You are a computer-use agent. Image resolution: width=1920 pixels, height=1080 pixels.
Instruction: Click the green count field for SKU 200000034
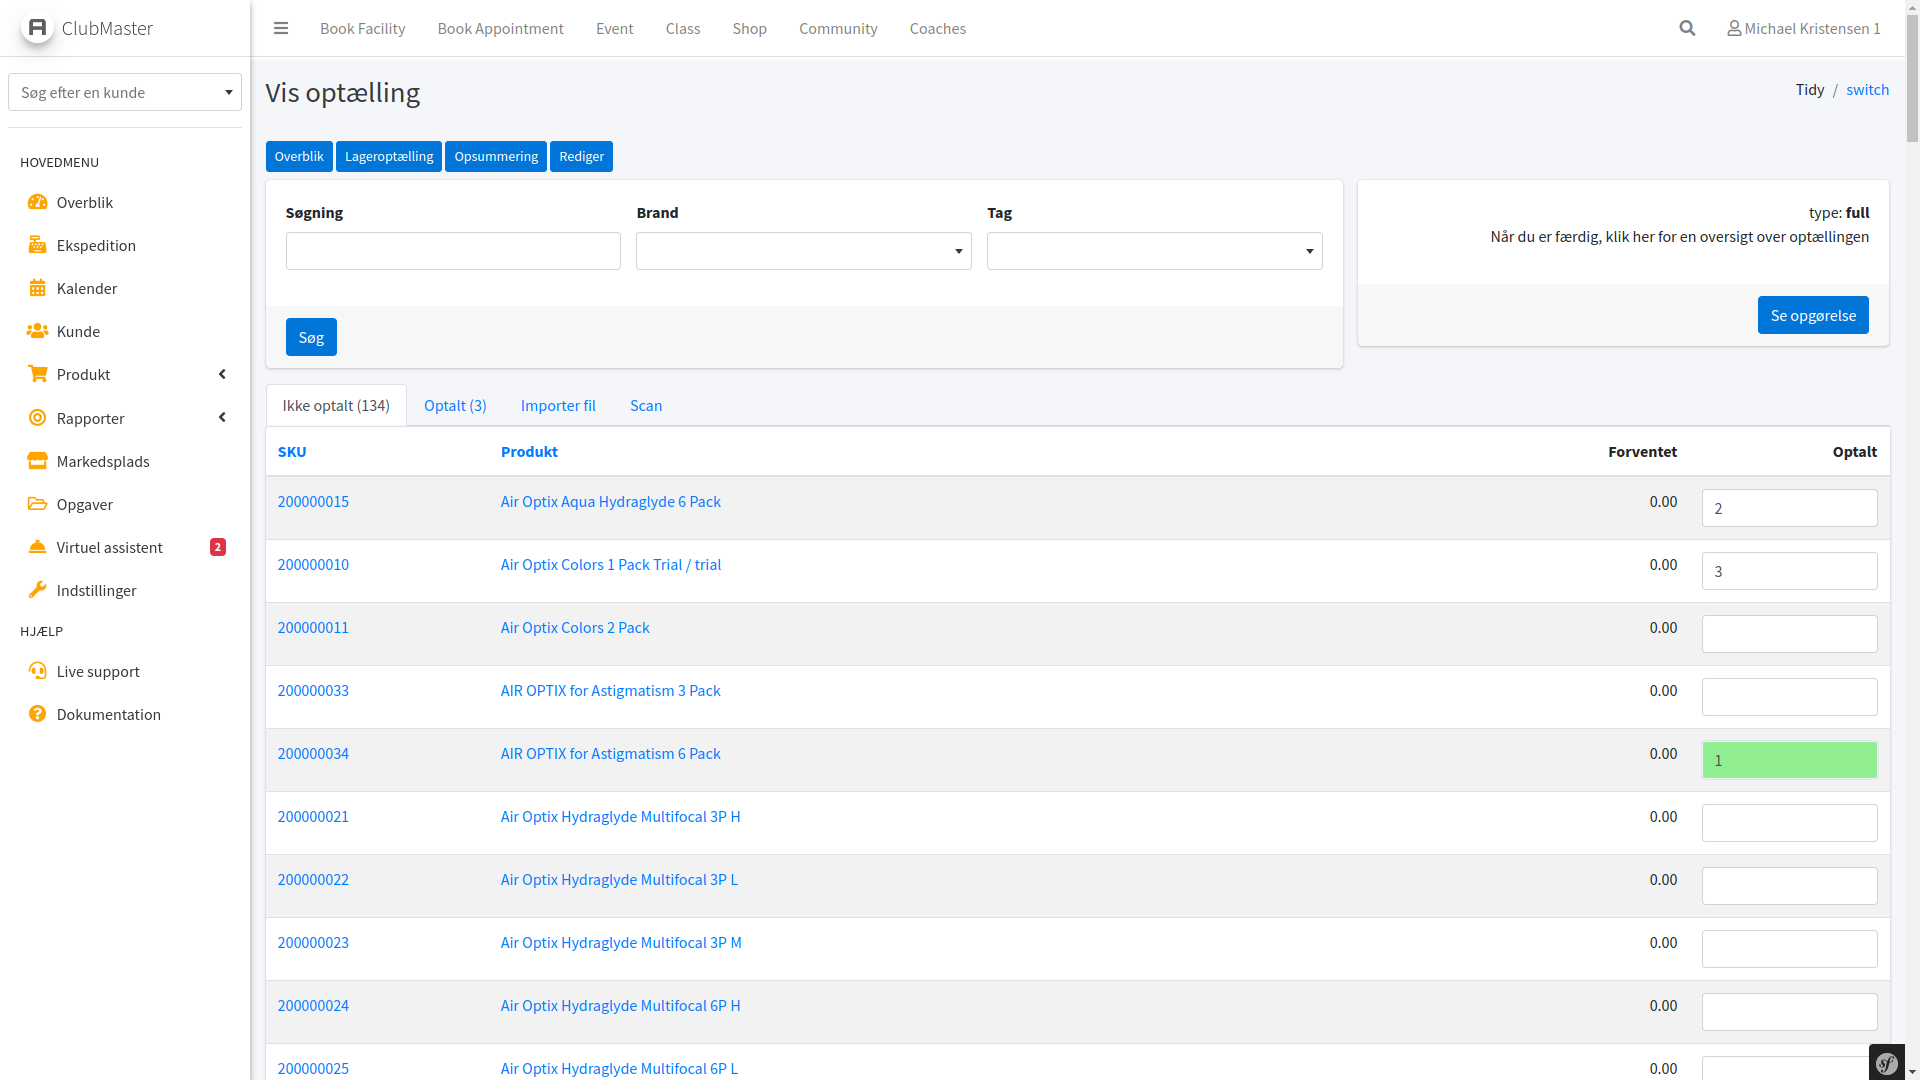click(1788, 760)
